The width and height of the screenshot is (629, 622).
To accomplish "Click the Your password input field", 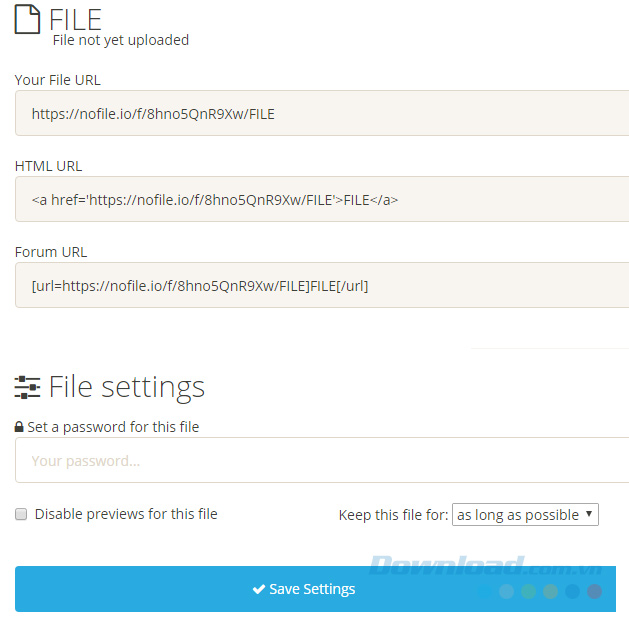I will pos(320,460).
